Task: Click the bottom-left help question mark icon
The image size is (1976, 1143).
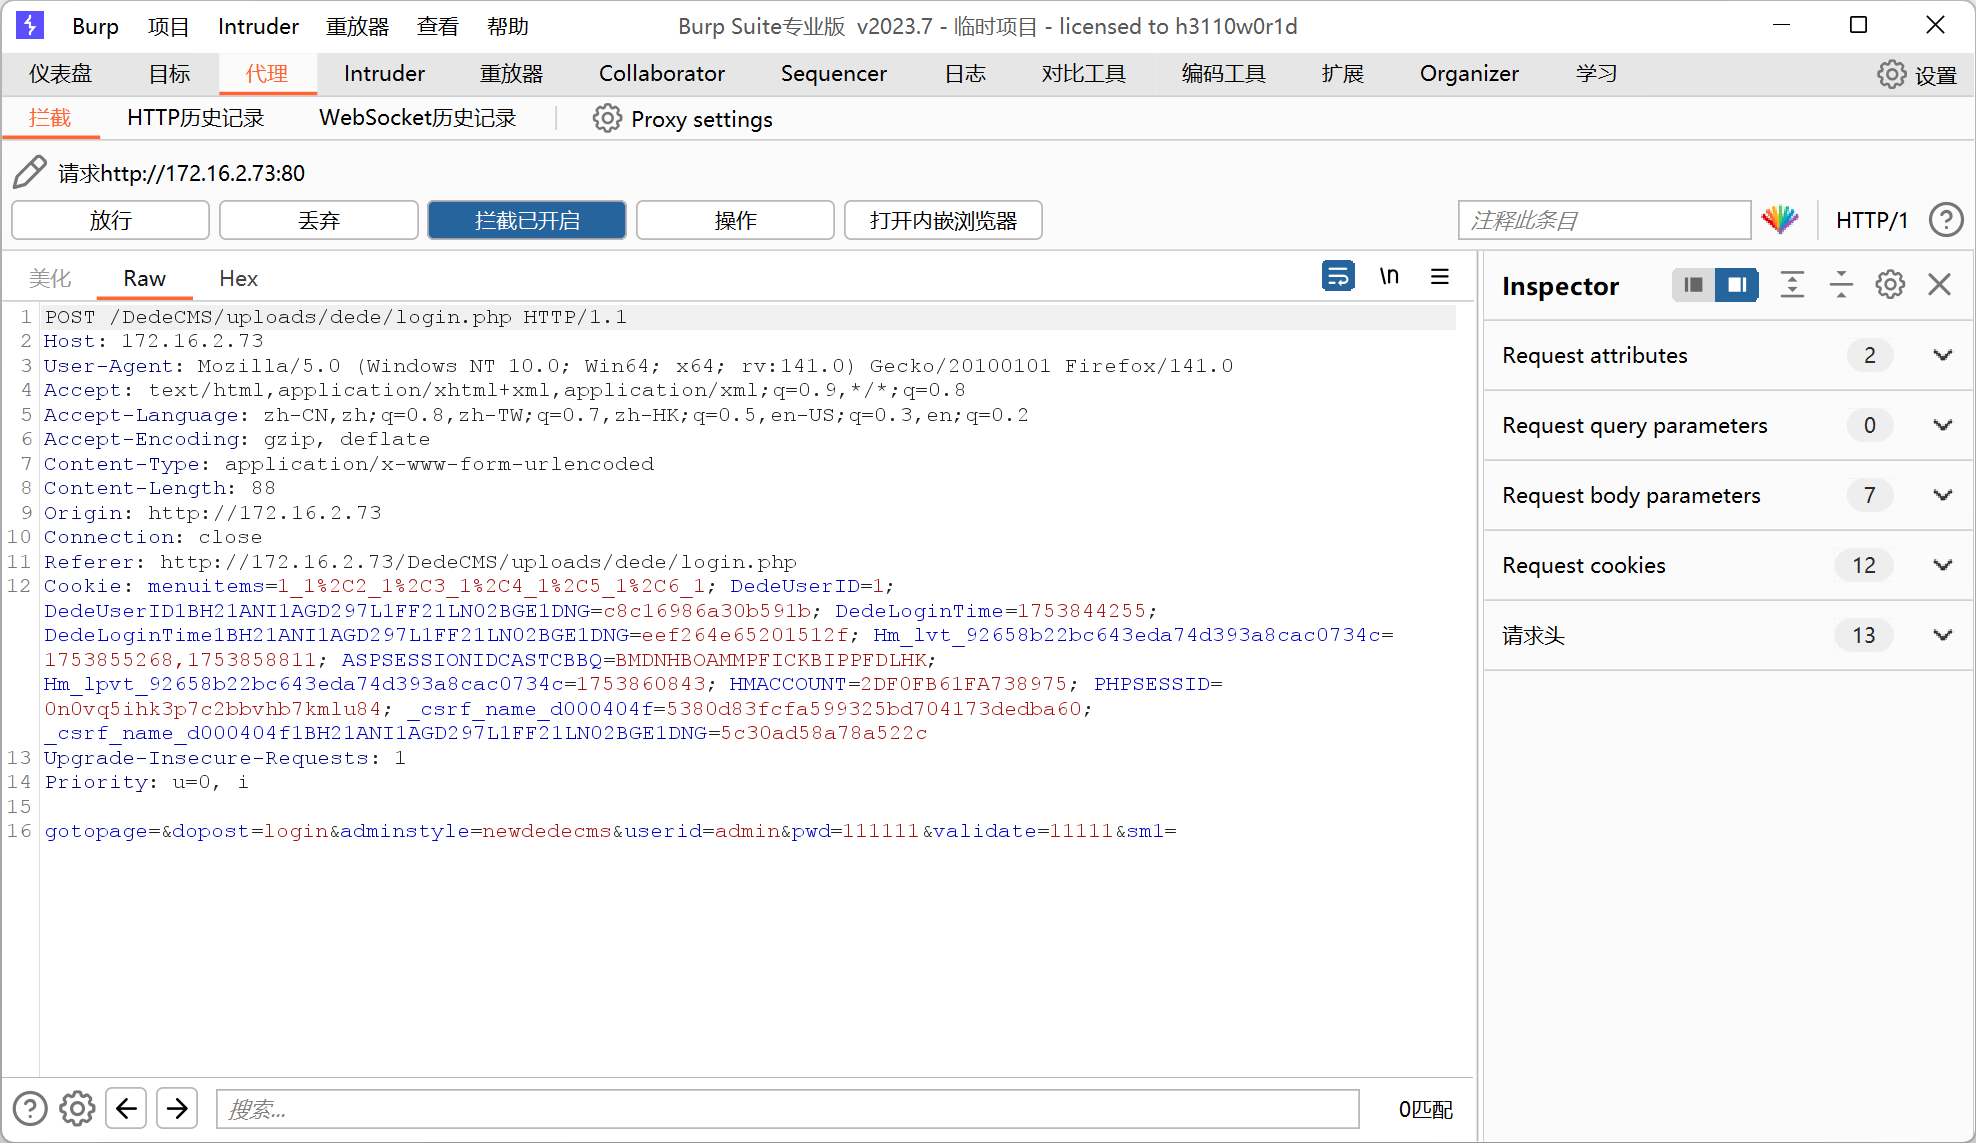Action: [x=30, y=1108]
